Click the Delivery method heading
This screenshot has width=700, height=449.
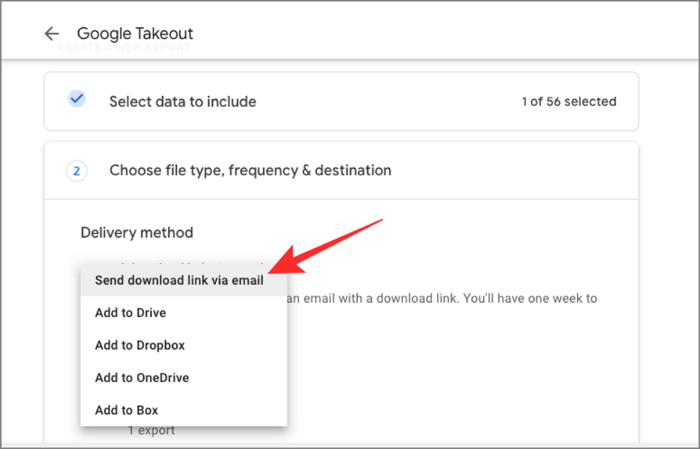pyautogui.click(x=137, y=233)
